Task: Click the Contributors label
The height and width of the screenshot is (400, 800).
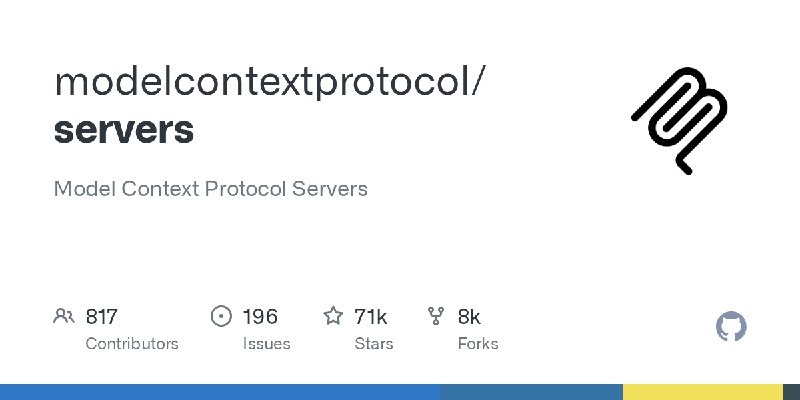Action: click(x=132, y=344)
